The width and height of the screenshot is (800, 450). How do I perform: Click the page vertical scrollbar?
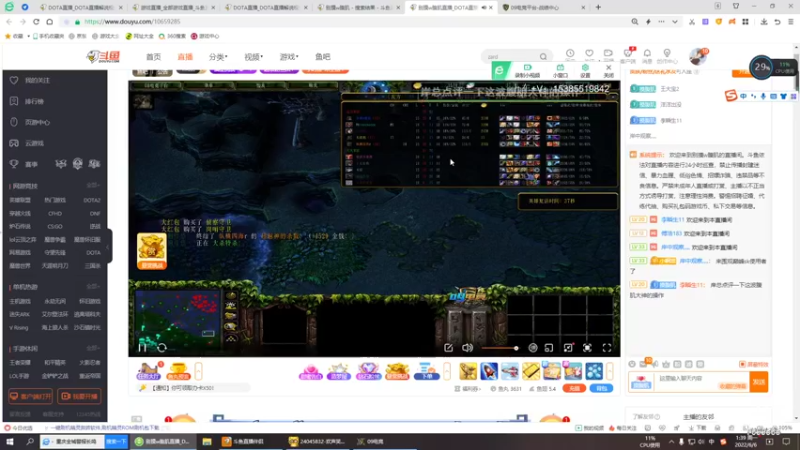(x=796, y=230)
